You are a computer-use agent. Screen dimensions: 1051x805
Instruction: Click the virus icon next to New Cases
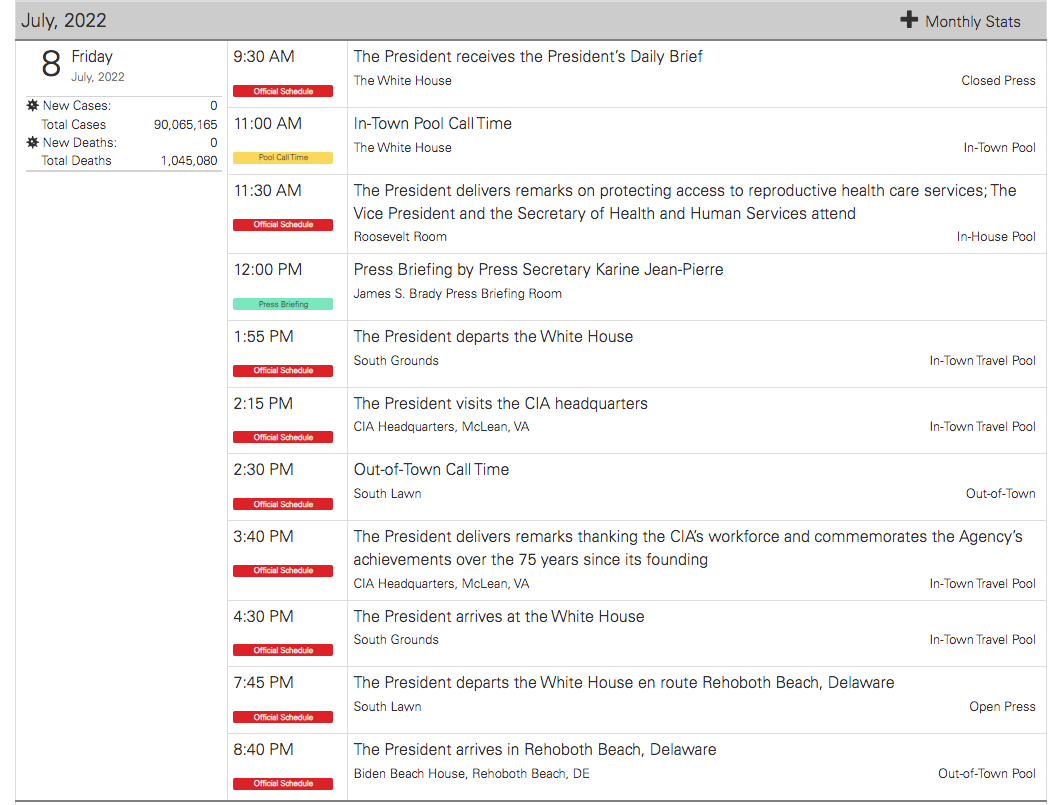pyautogui.click(x=32, y=105)
